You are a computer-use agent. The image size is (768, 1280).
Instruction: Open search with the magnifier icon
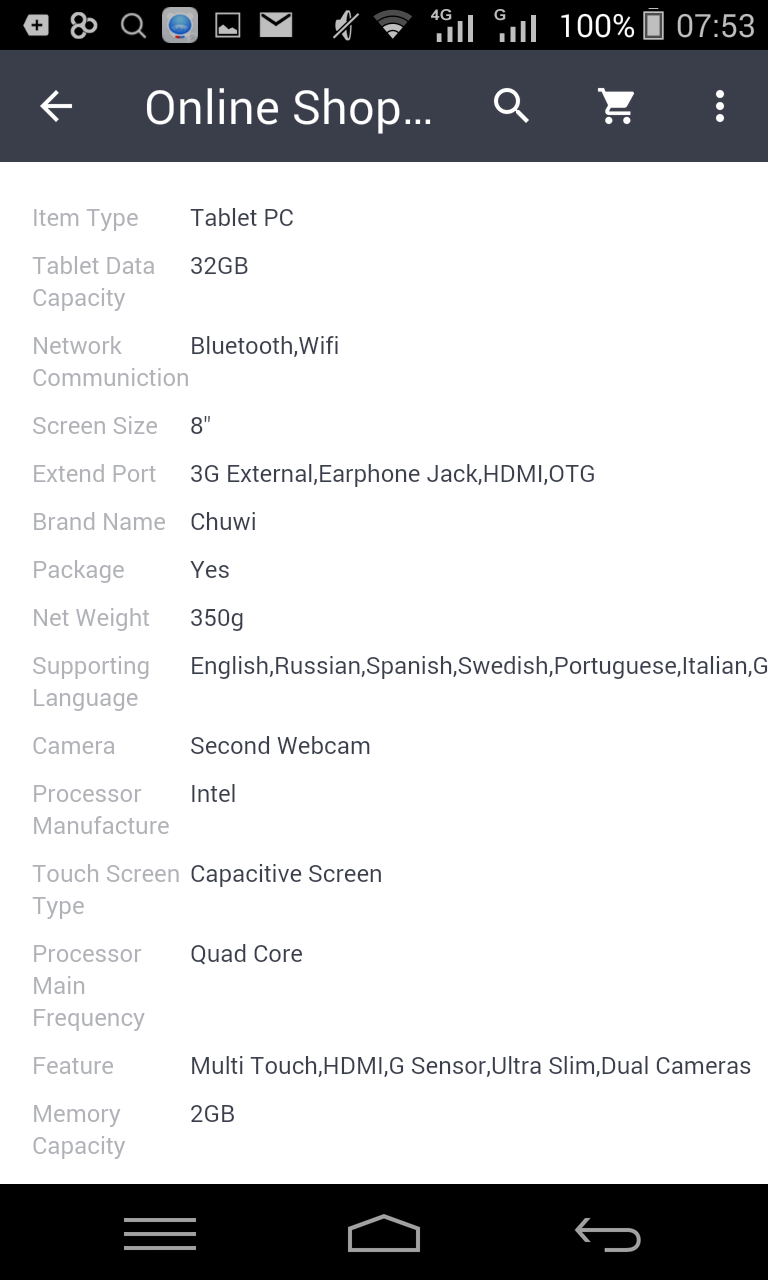coord(511,106)
